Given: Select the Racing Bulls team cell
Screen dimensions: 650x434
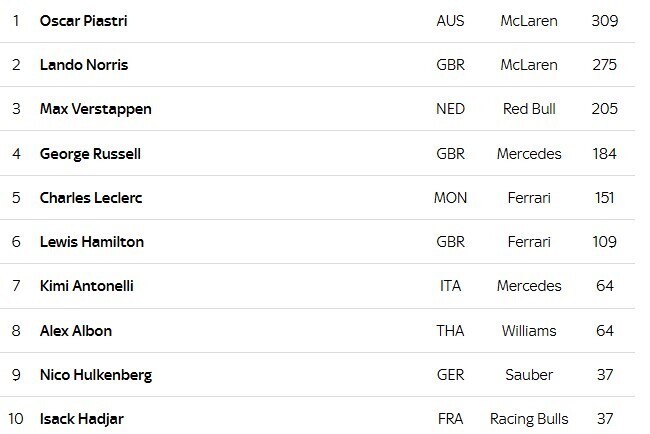Looking at the screenshot, I should [528, 419].
